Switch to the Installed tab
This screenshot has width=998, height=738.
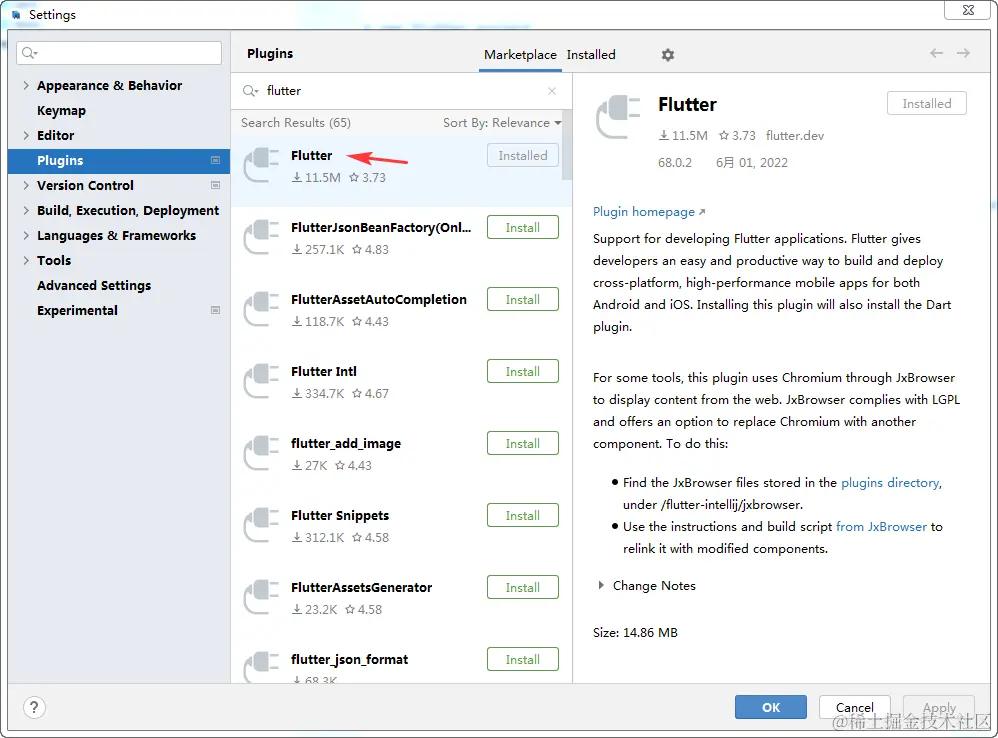tap(591, 55)
